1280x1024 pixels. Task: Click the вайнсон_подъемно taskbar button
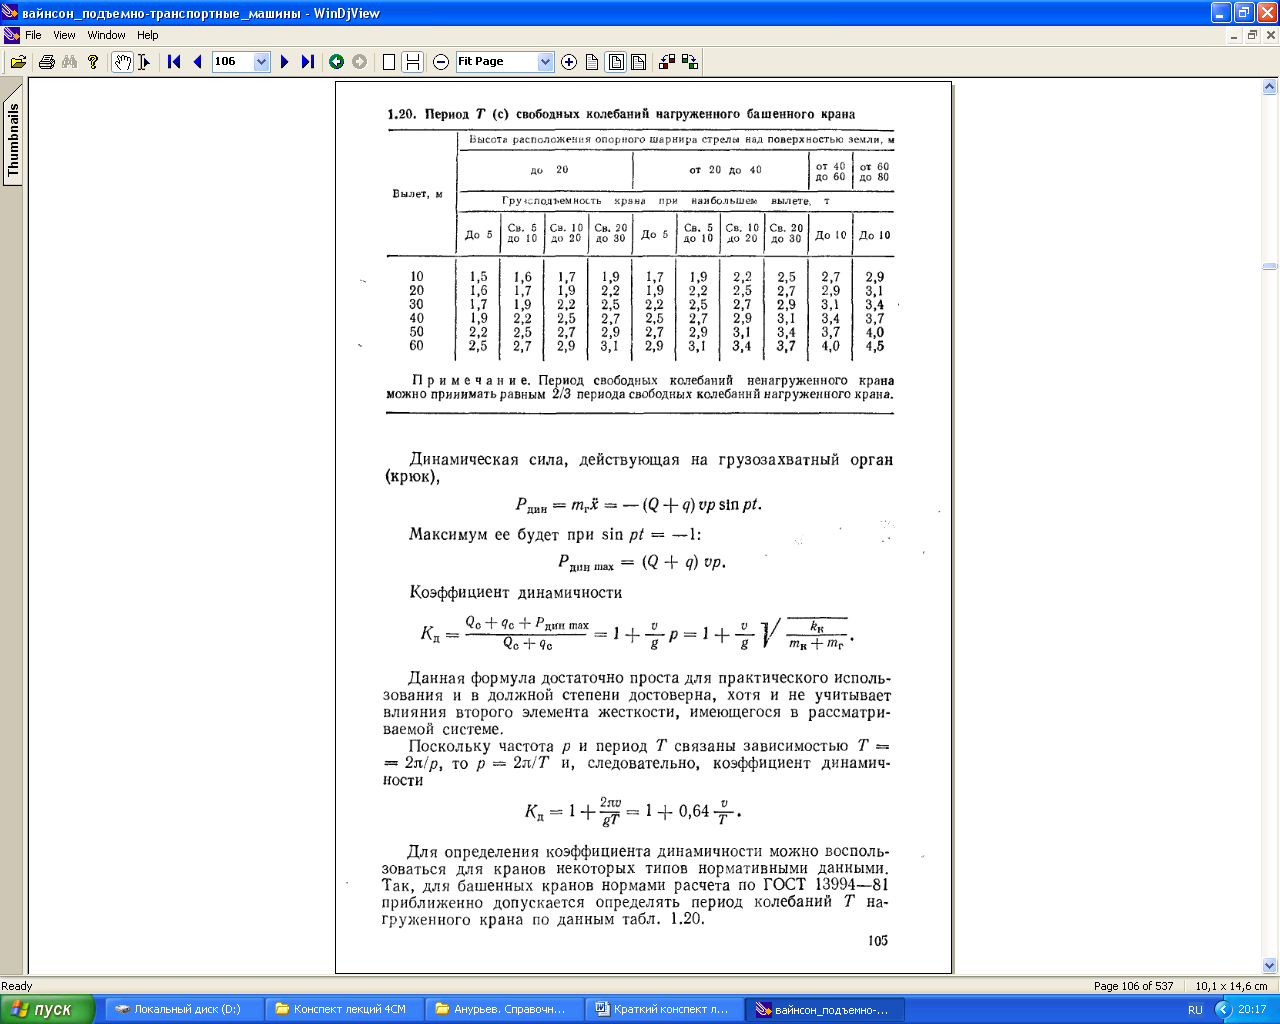(825, 1010)
